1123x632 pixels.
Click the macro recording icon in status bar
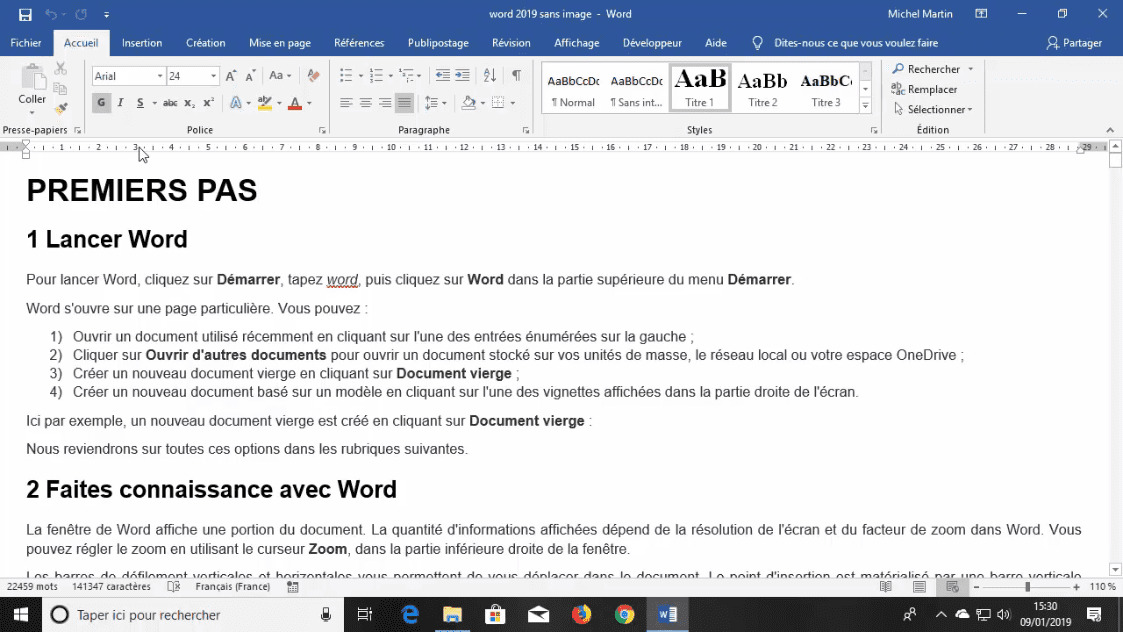293,586
